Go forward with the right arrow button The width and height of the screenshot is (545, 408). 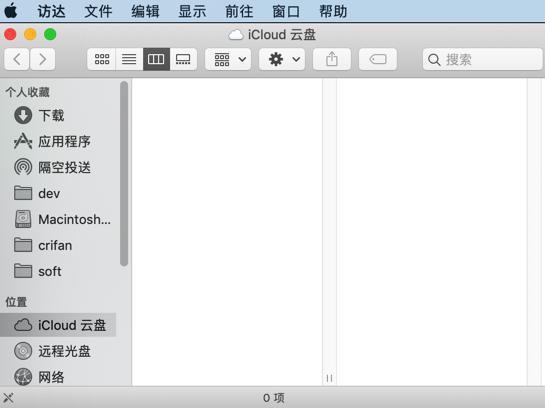pyautogui.click(x=42, y=59)
